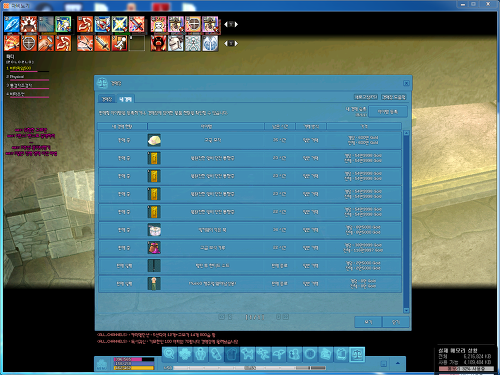The image size is (500, 375).
Task: Click the small save disk icon in bottom bar
Action: 383,364
